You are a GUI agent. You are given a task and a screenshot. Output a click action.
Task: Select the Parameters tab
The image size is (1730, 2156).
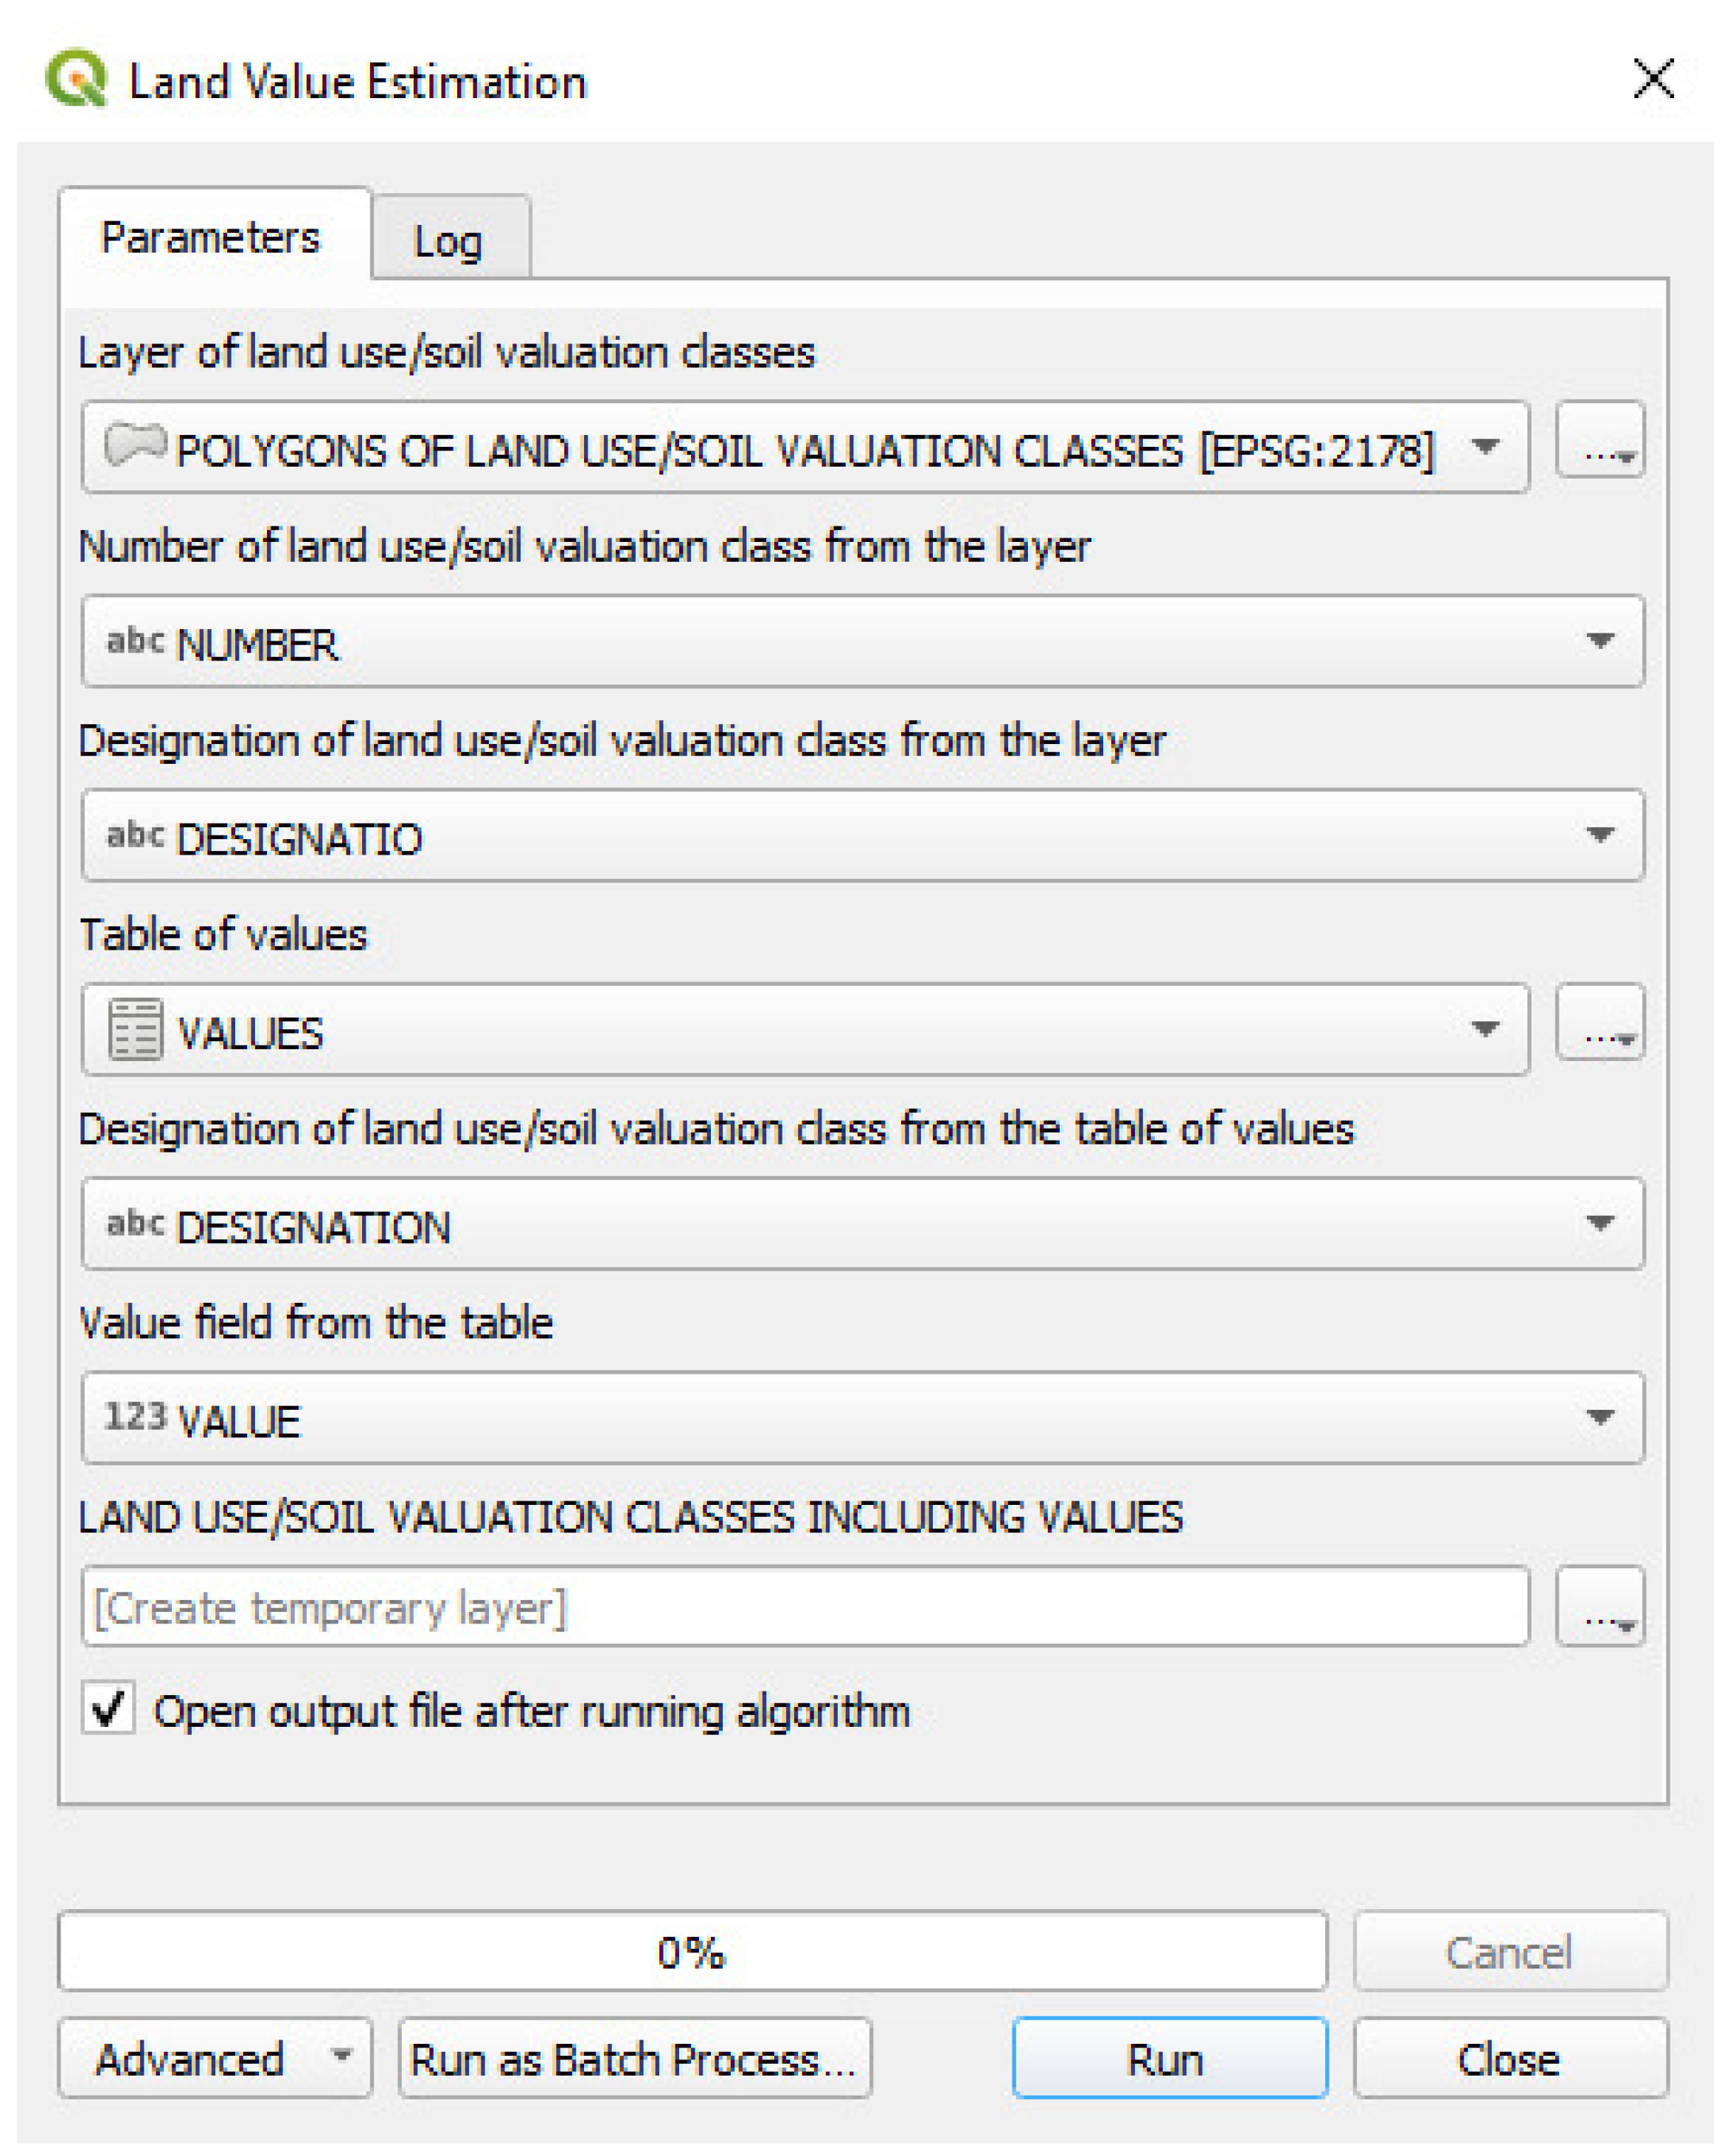click(x=211, y=238)
